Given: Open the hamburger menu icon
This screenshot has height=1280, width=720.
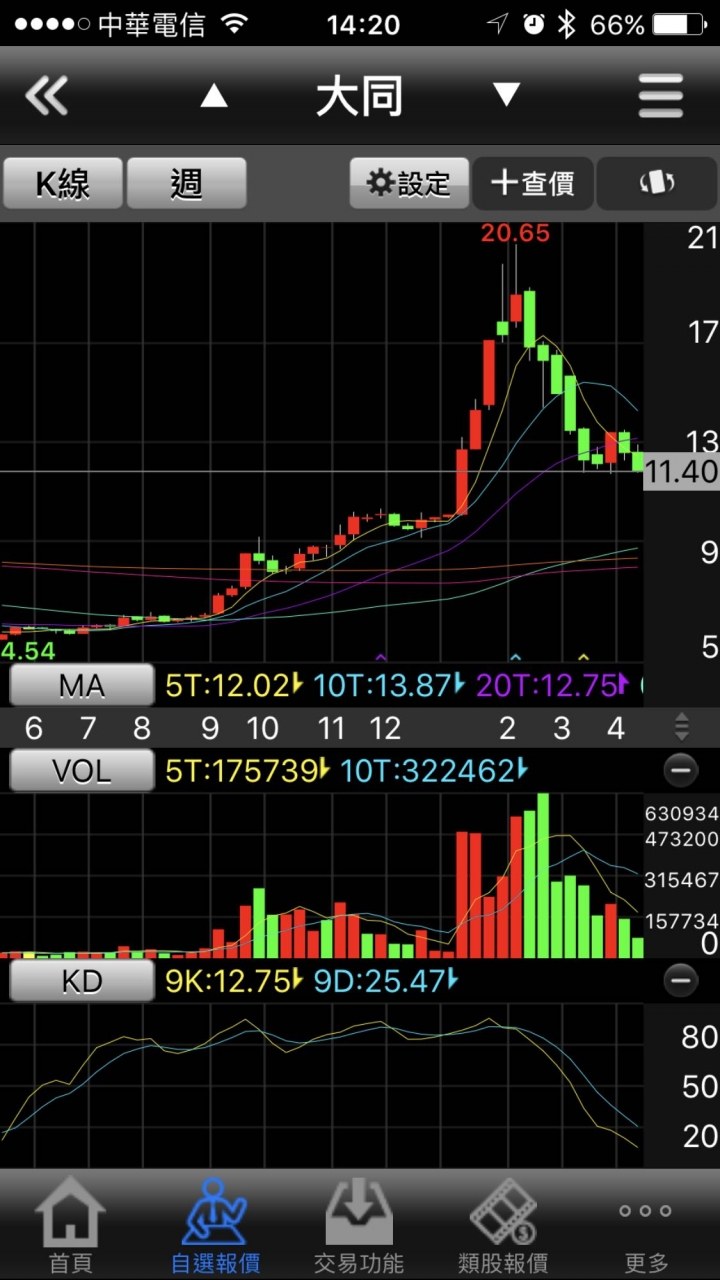Looking at the screenshot, I should [x=661, y=97].
